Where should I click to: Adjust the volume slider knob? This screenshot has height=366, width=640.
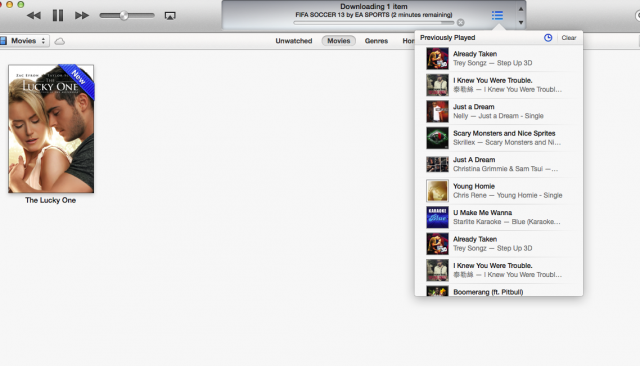click(124, 16)
